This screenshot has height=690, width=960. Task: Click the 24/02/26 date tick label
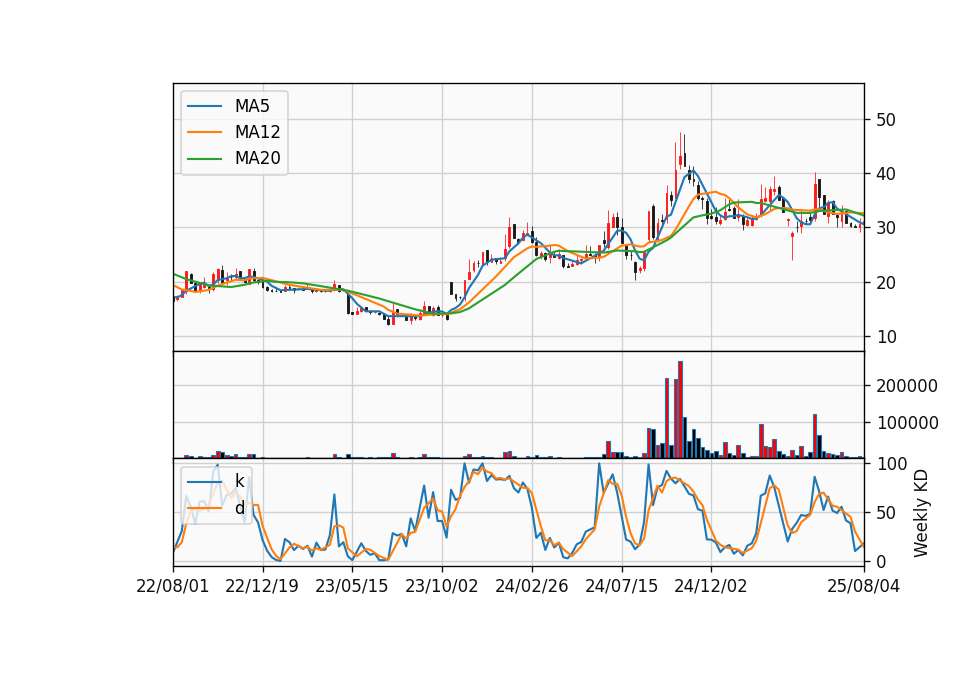click(531, 586)
